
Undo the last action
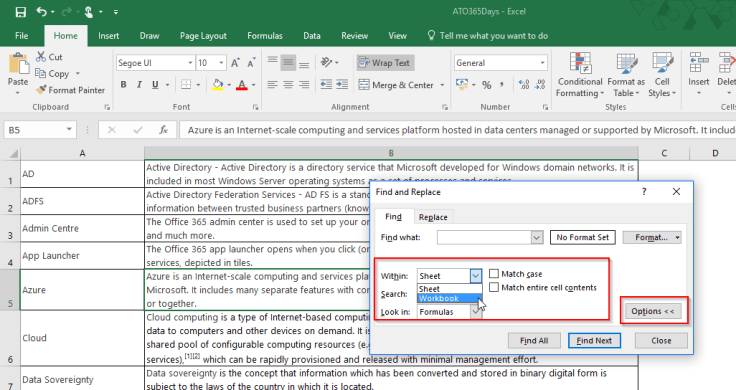[x=42, y=11]
